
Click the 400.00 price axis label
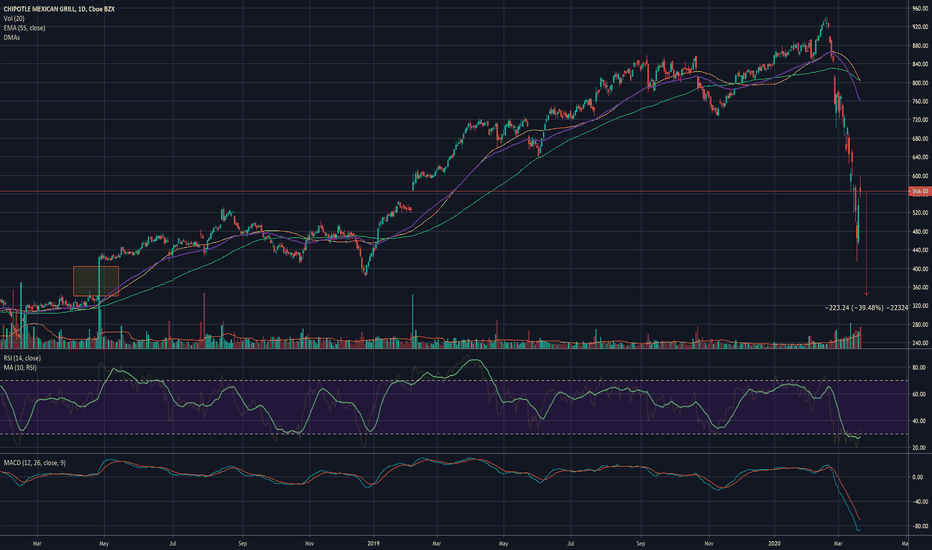920,269
